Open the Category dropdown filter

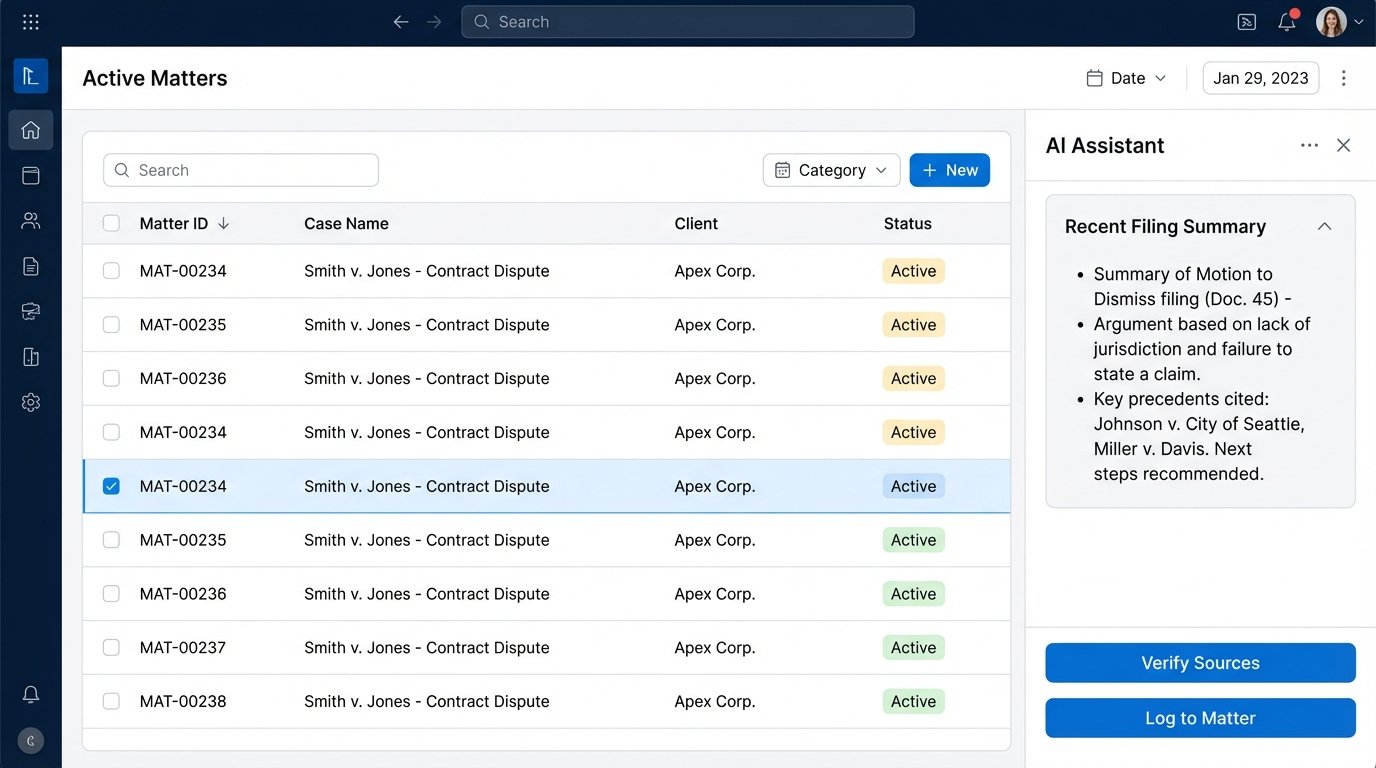point(831,170)
